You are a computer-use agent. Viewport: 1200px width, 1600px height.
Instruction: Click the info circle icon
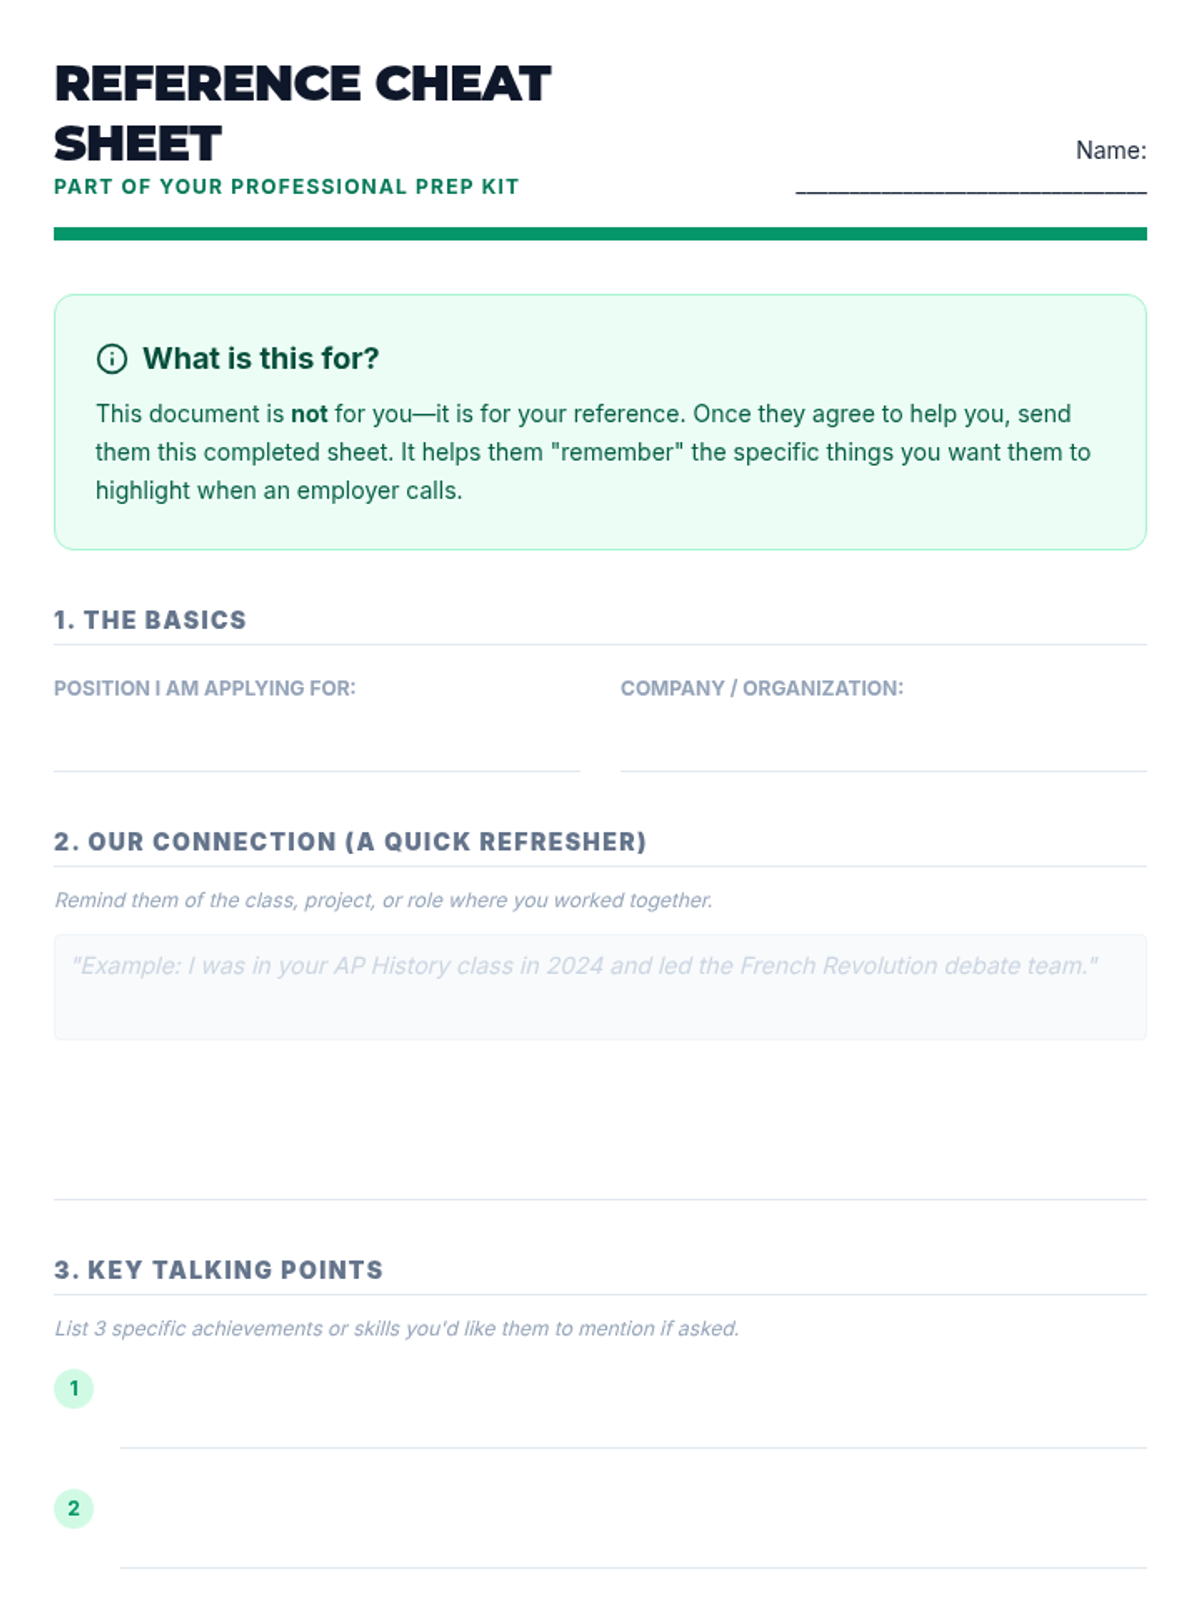(111, 359)
